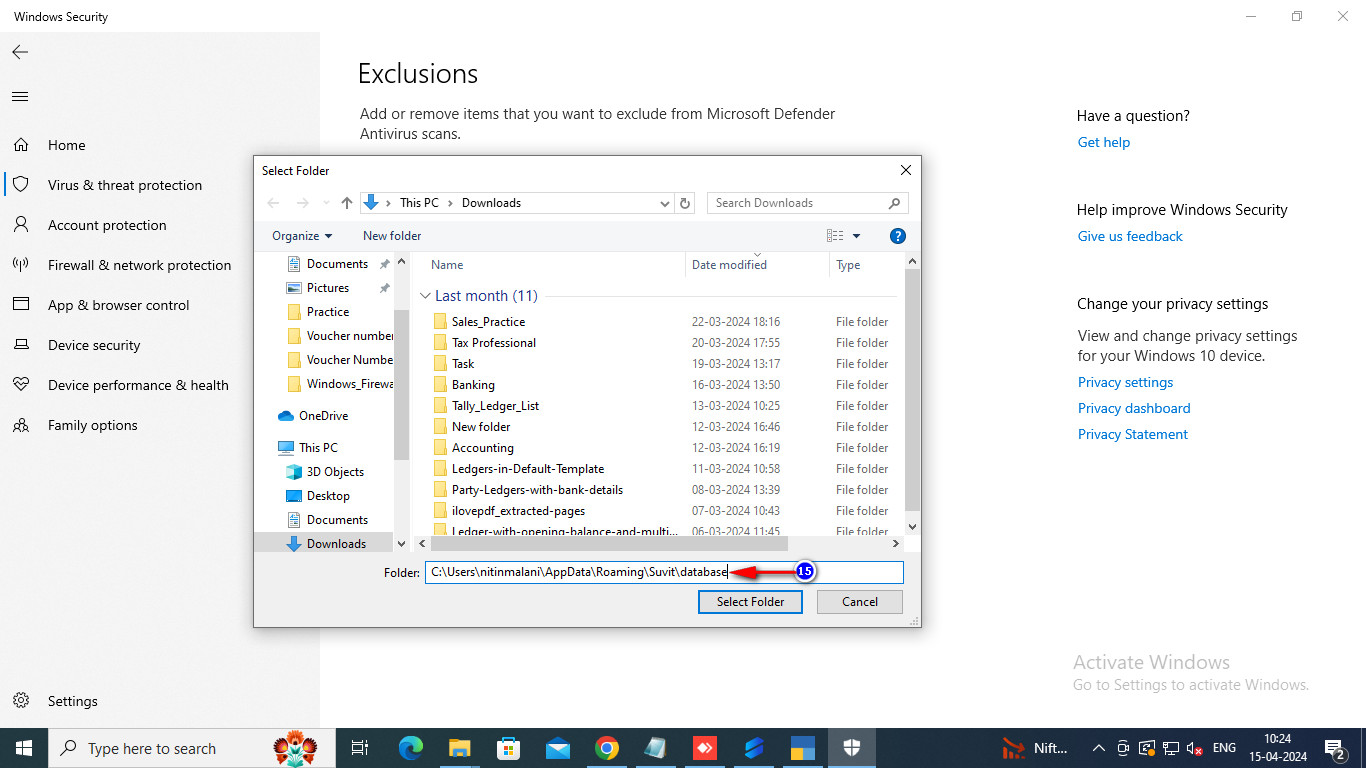Select Pictures in navigation tree
1366x768 pixels.
click(327, 288)
